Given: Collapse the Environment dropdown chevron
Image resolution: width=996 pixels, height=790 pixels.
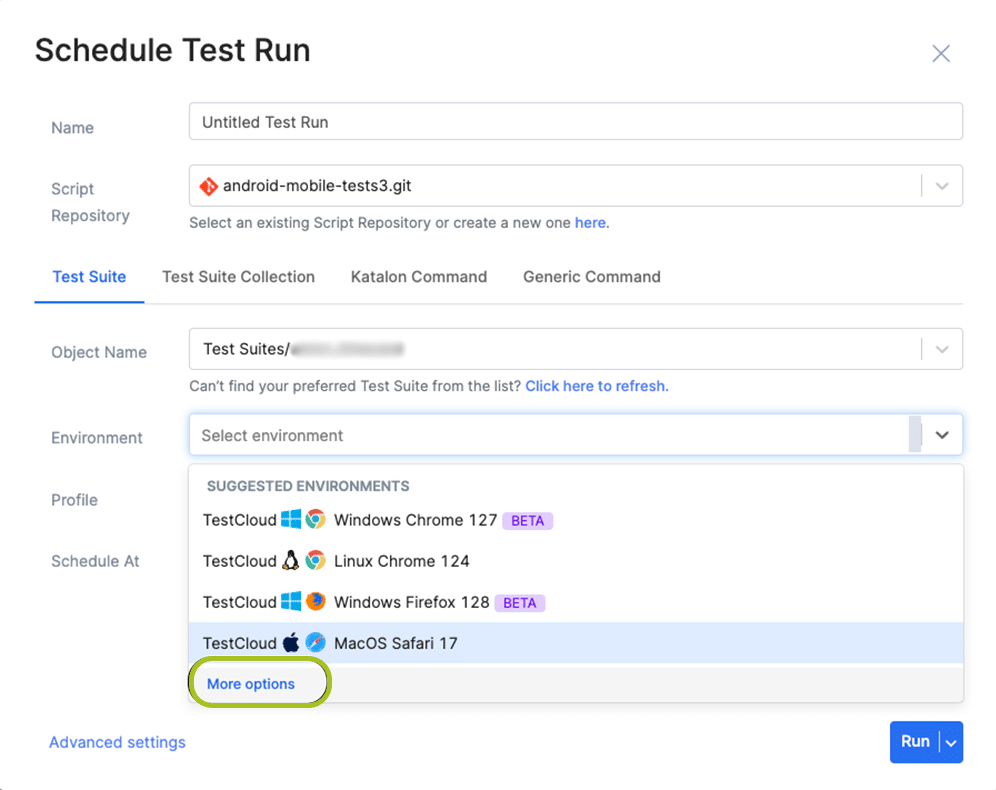Looking at the screenshot, I should (942, 435).
